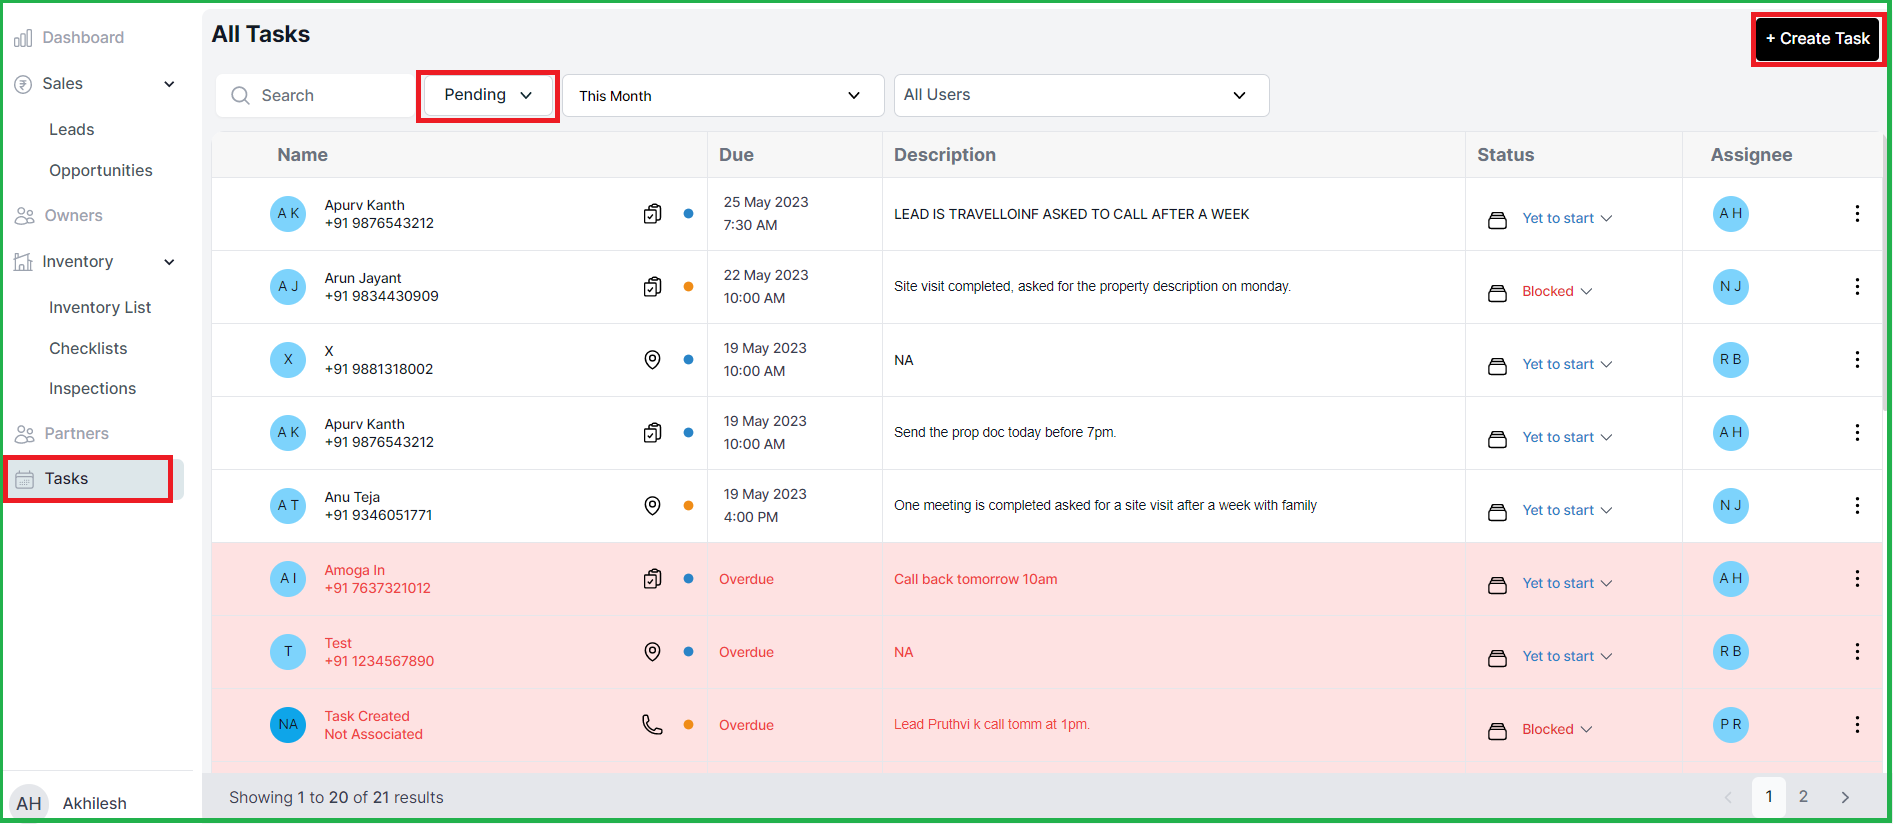Expand the Sales section chevron
The width and height of the screenshot is (1894, 825).
click(169, 84)
